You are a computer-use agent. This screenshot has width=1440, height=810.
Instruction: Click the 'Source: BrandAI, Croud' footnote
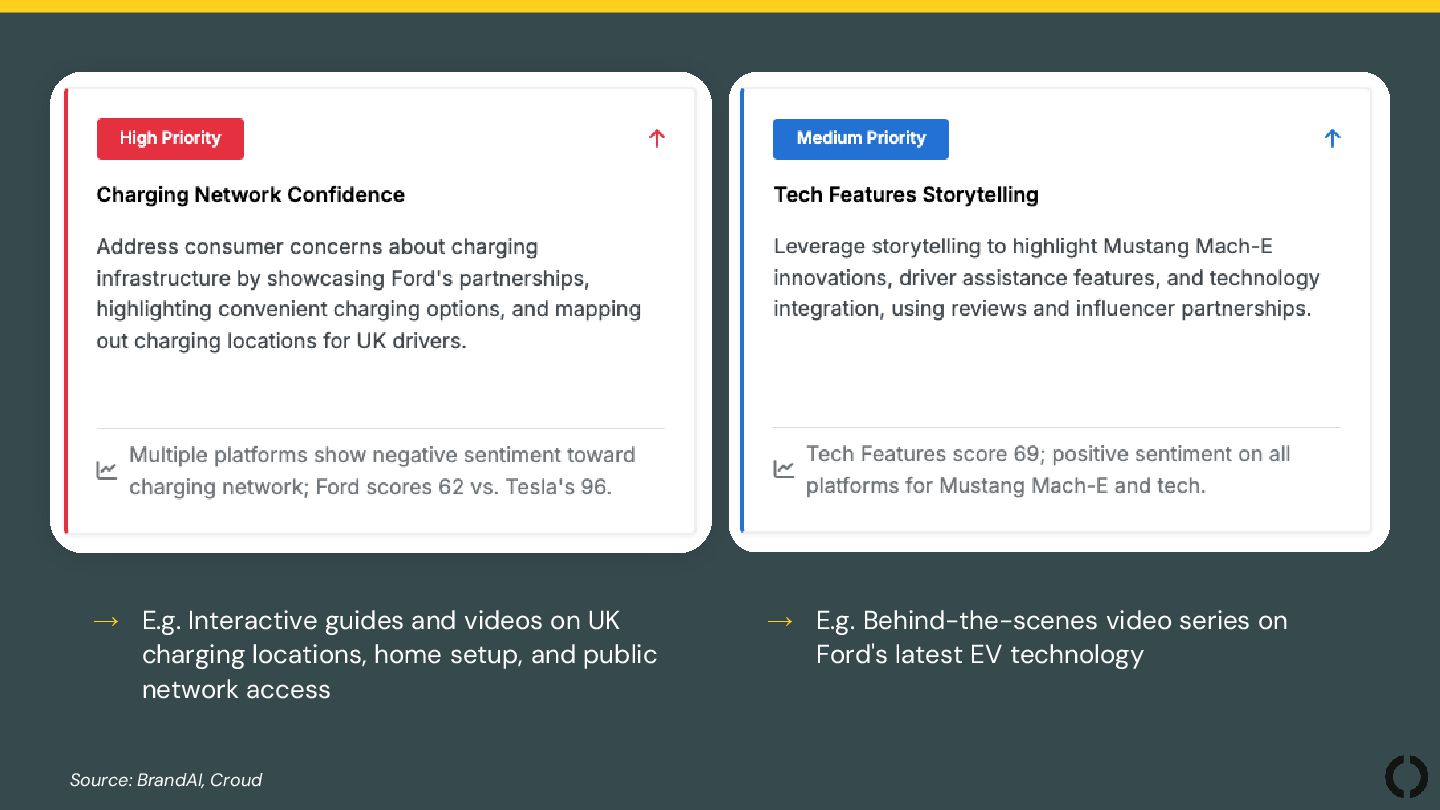point(166,780)
